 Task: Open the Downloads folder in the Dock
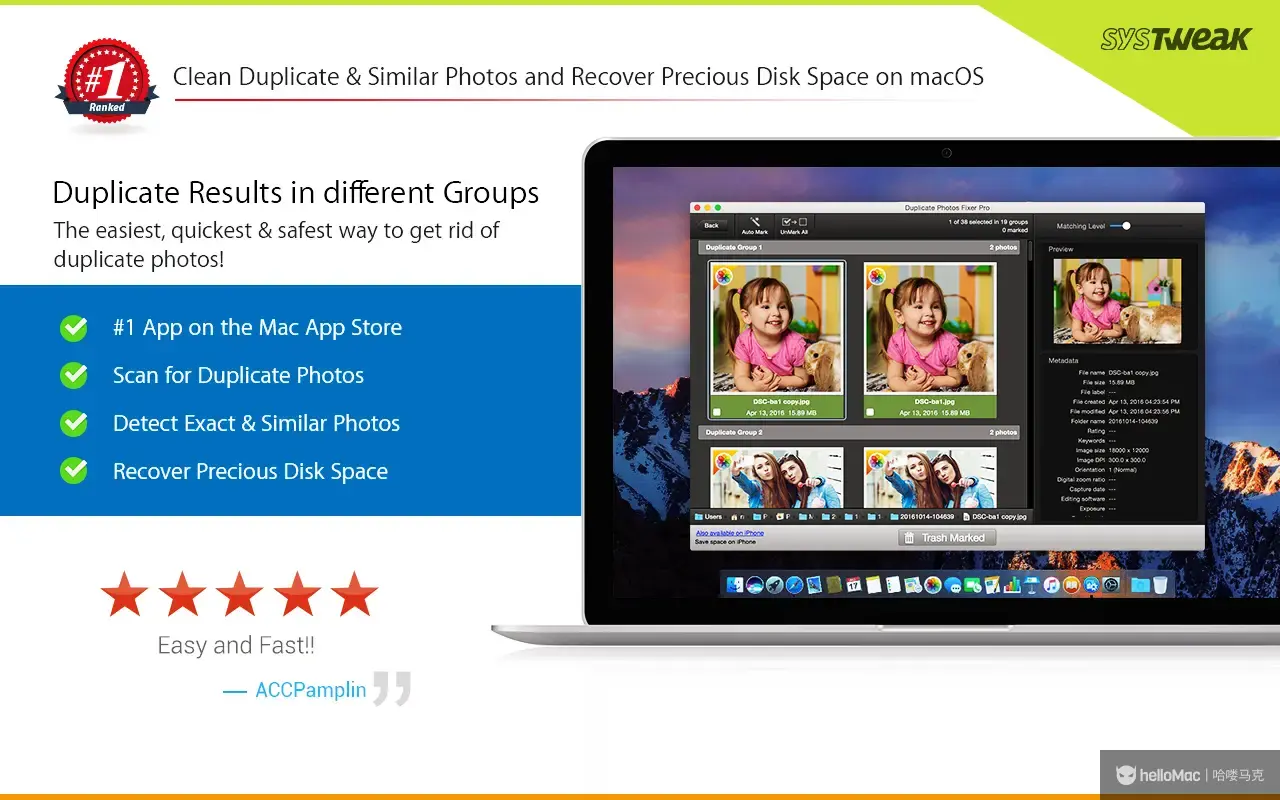click(1139, 585)
